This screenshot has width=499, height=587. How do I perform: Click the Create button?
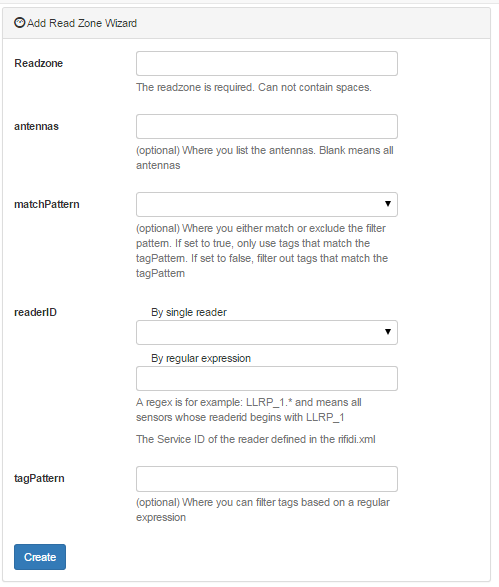(x=40, y=557)
